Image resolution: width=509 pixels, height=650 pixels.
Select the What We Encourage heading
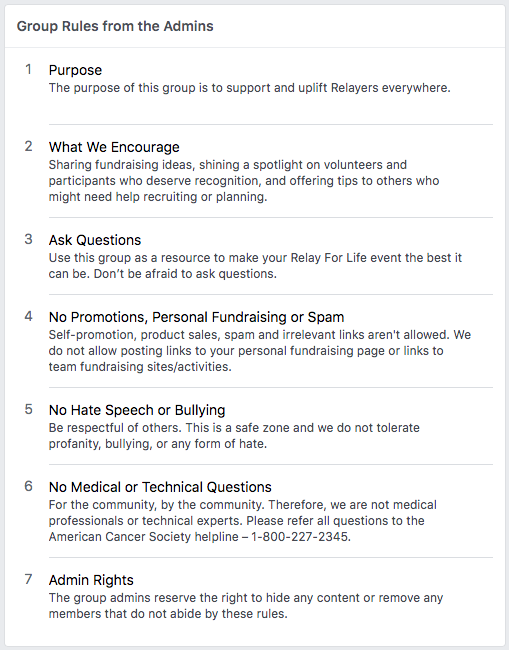pos(114,147)
